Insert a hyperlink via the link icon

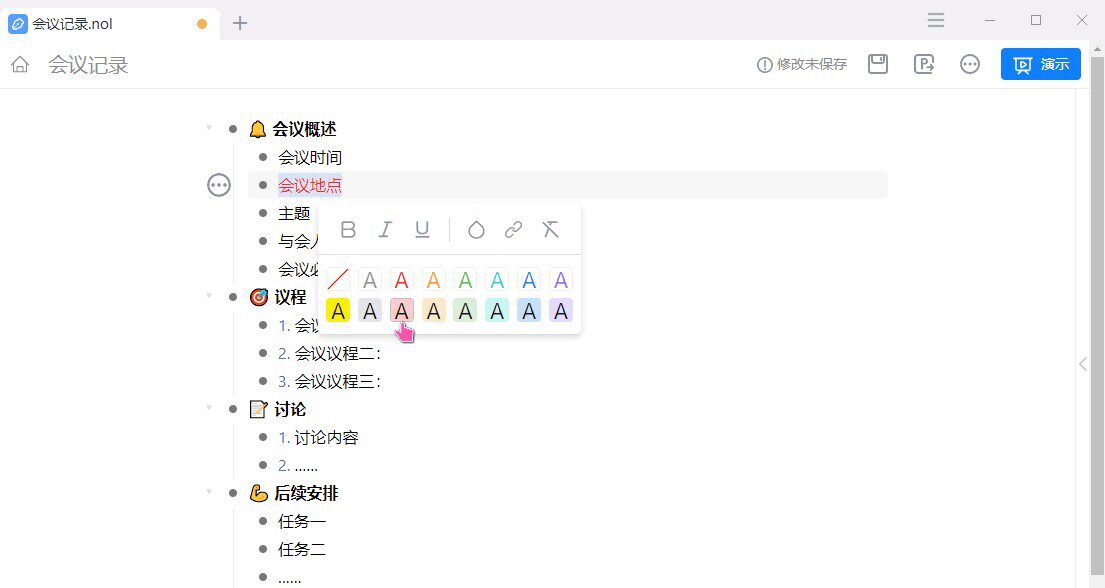(513, 230)
